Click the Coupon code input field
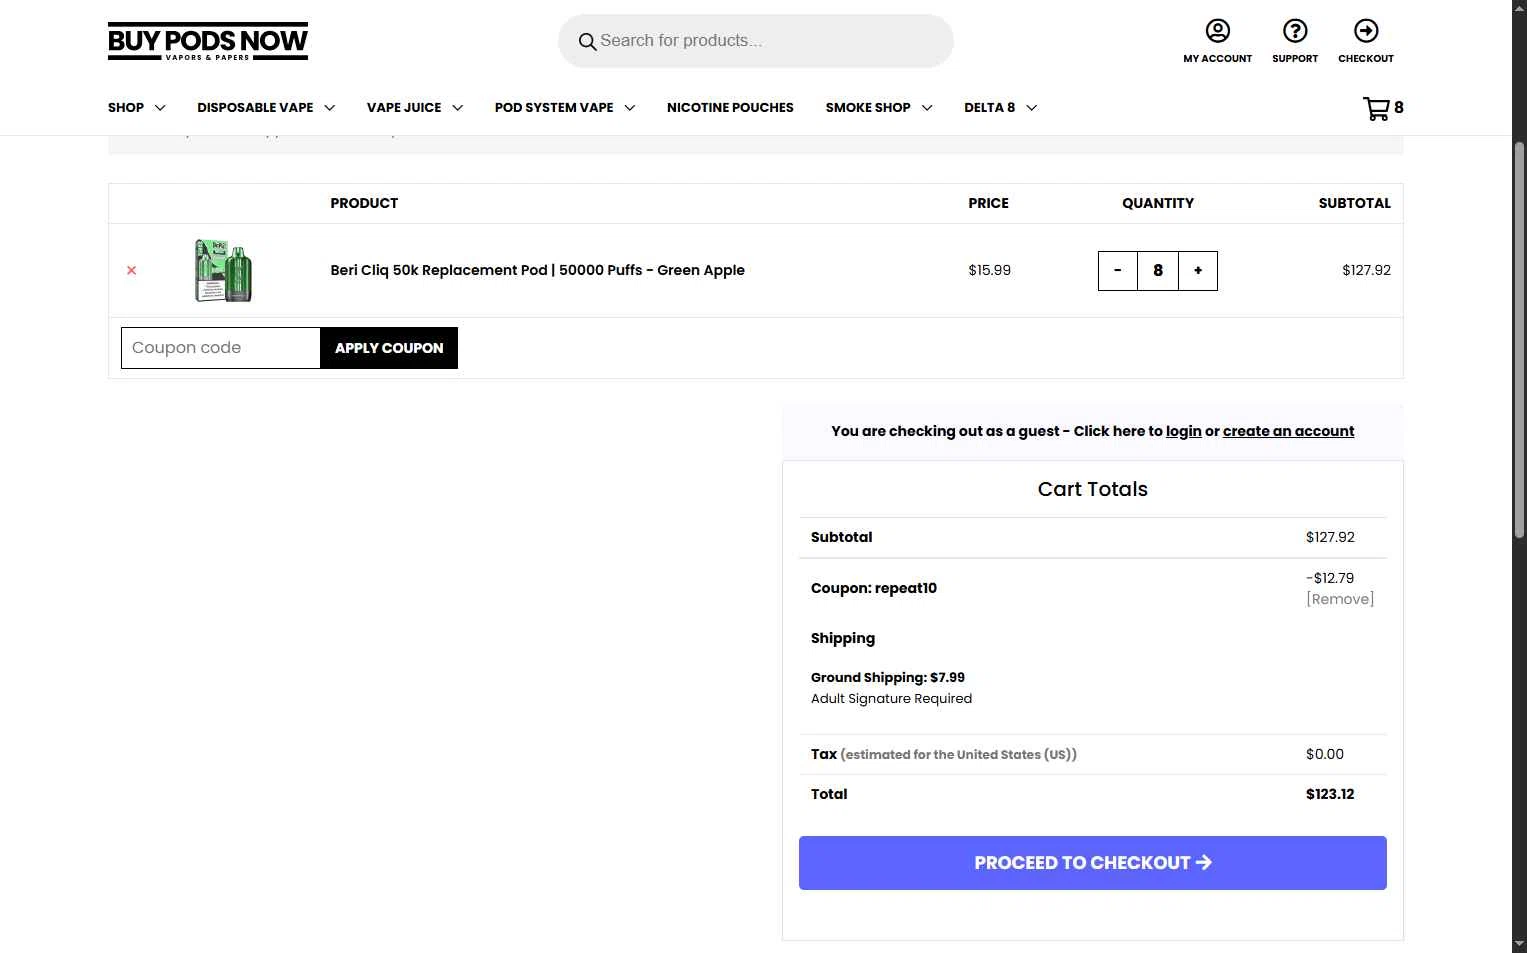Viewport: 1527px width, 953px height. click(221, 348)
